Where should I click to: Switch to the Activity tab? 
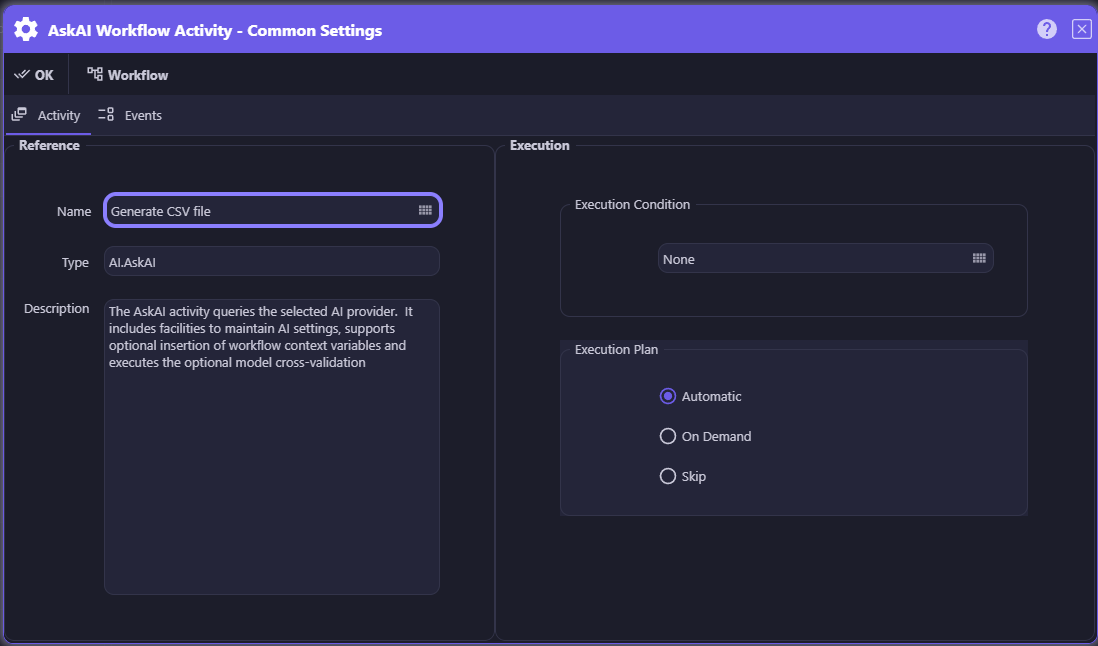(47, 115)
